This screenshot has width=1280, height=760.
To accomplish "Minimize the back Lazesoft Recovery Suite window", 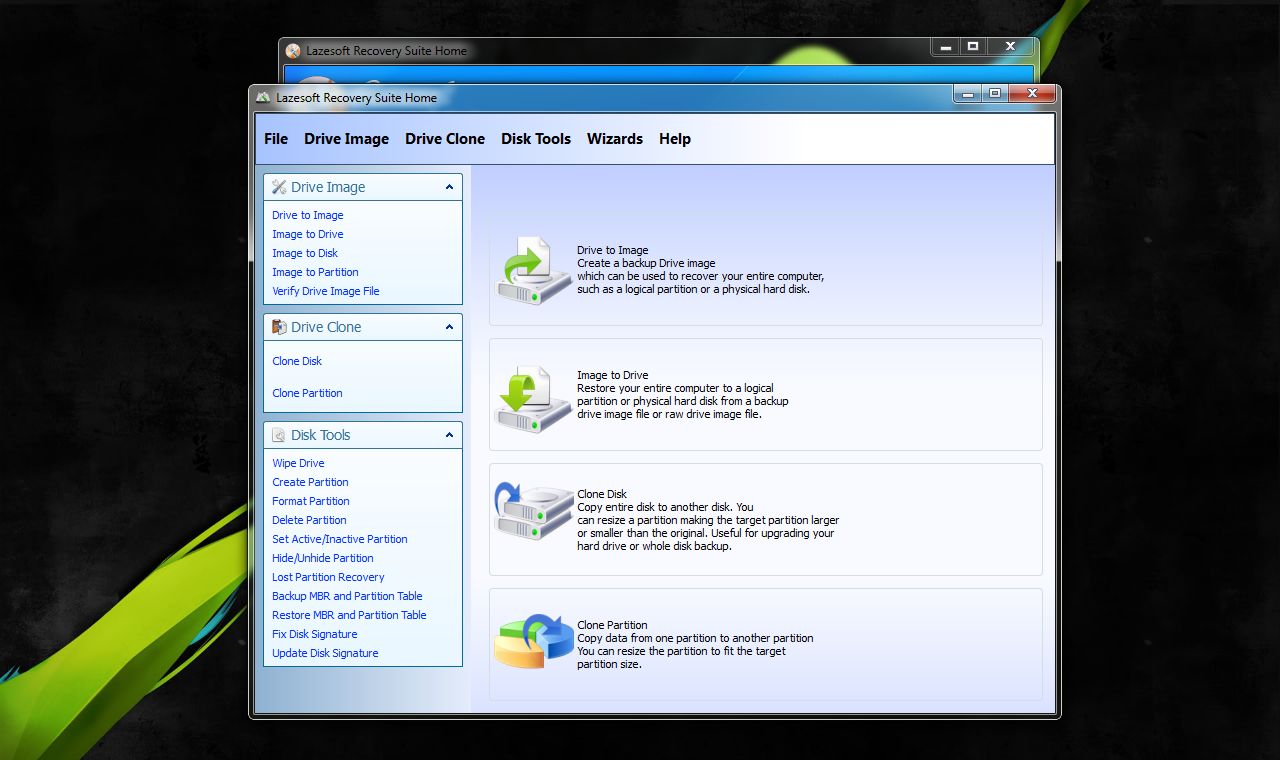I will tap(946, 47).
